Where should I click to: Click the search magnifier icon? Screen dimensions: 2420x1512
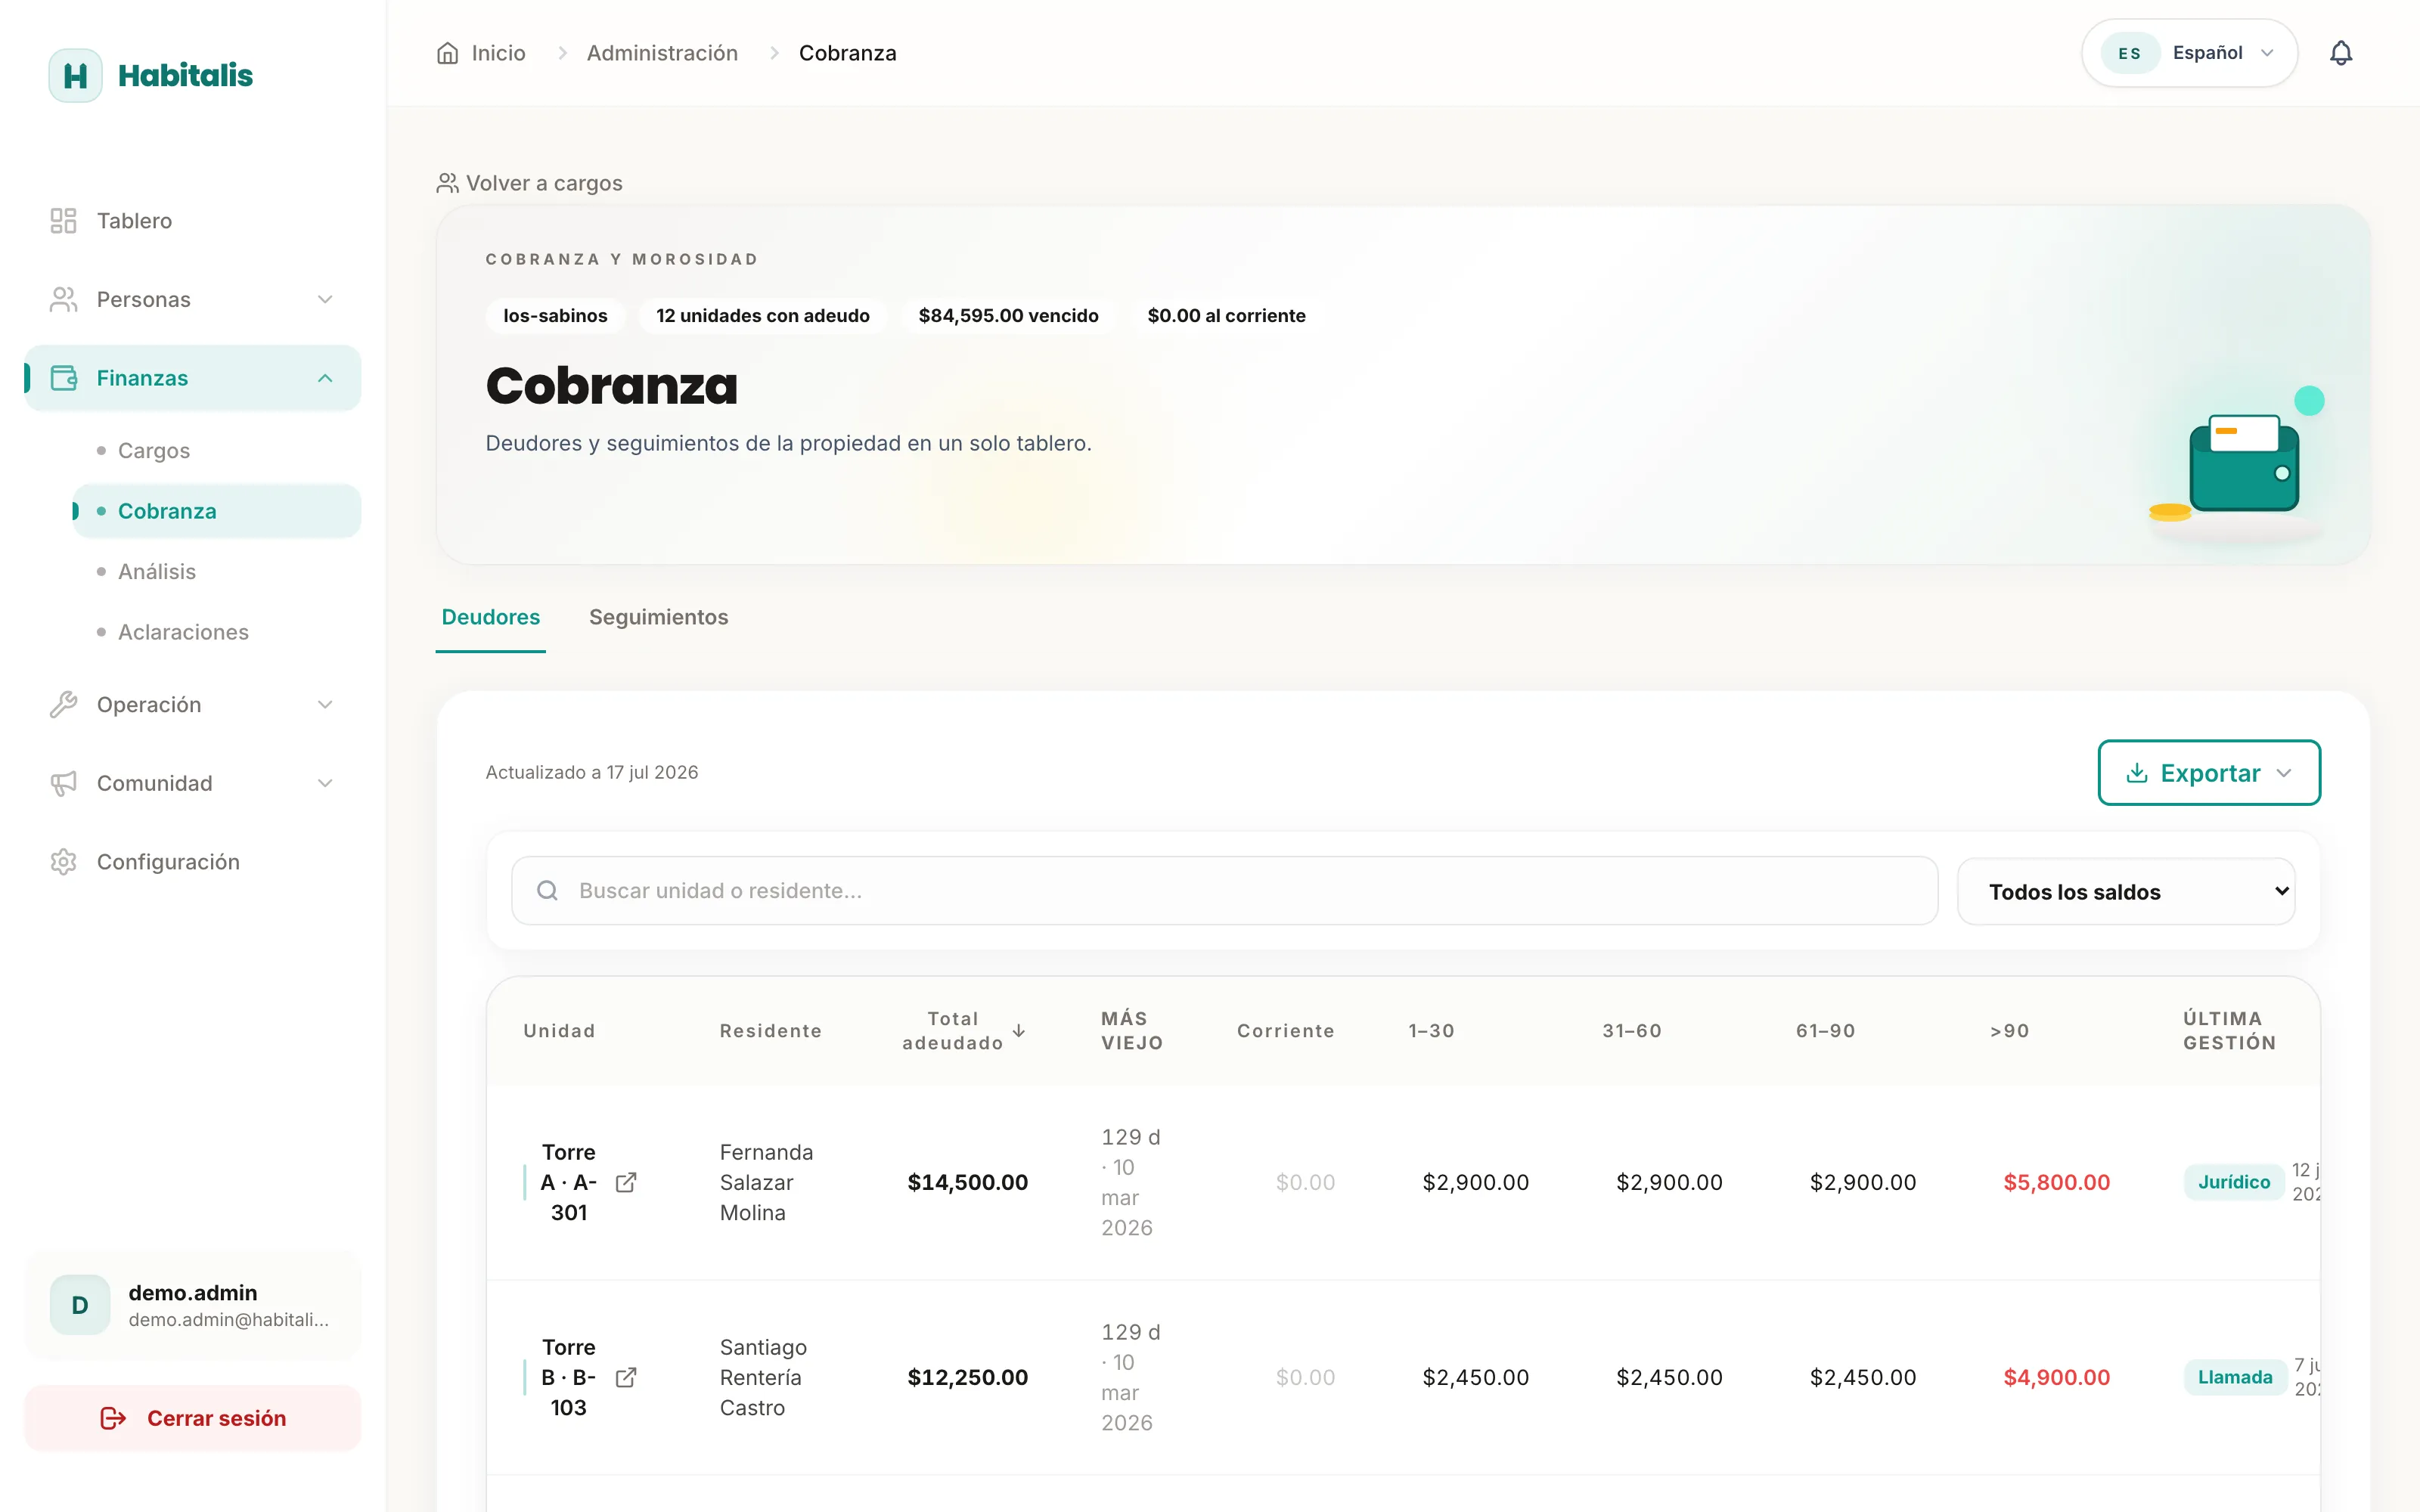pyautogui.click(x=547, y=890)
